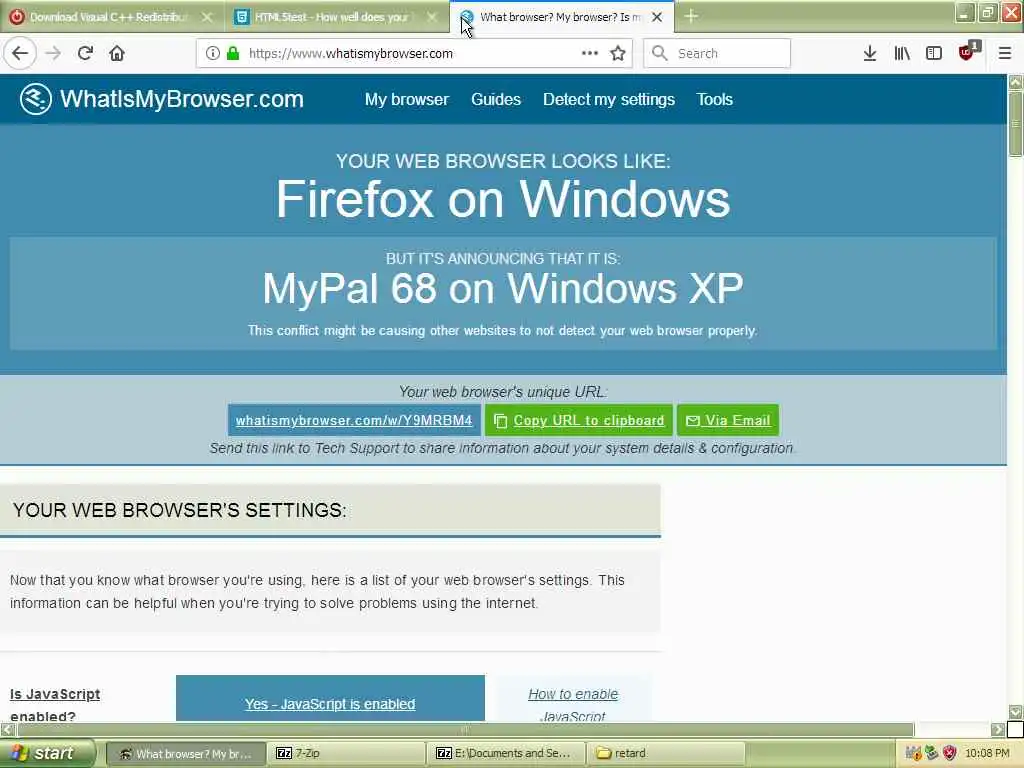Viewport: 1024px width, 768px height.
Task: Bookmark this page with the star icon
Action: point(618,54)
